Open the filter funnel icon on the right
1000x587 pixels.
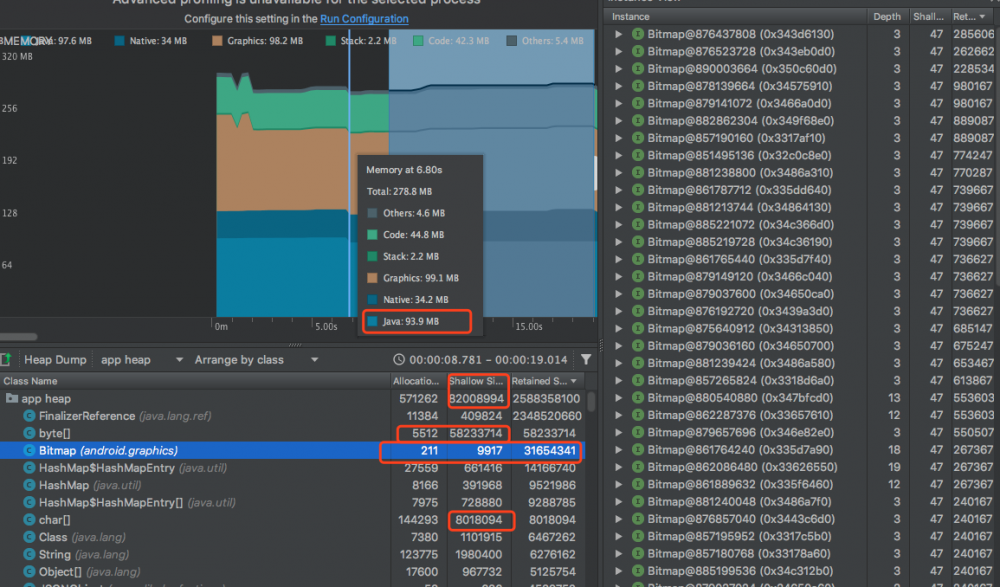click(586, 359)
